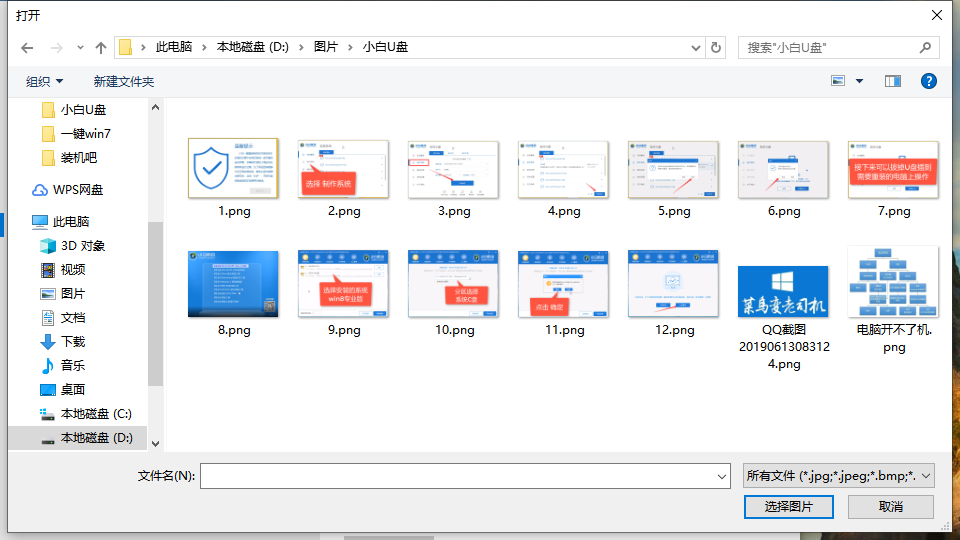This screenshot has width=960, height=540.
Task: Open the file type filter dropdown
Action: pyautogui.click(x=838, y=476)
